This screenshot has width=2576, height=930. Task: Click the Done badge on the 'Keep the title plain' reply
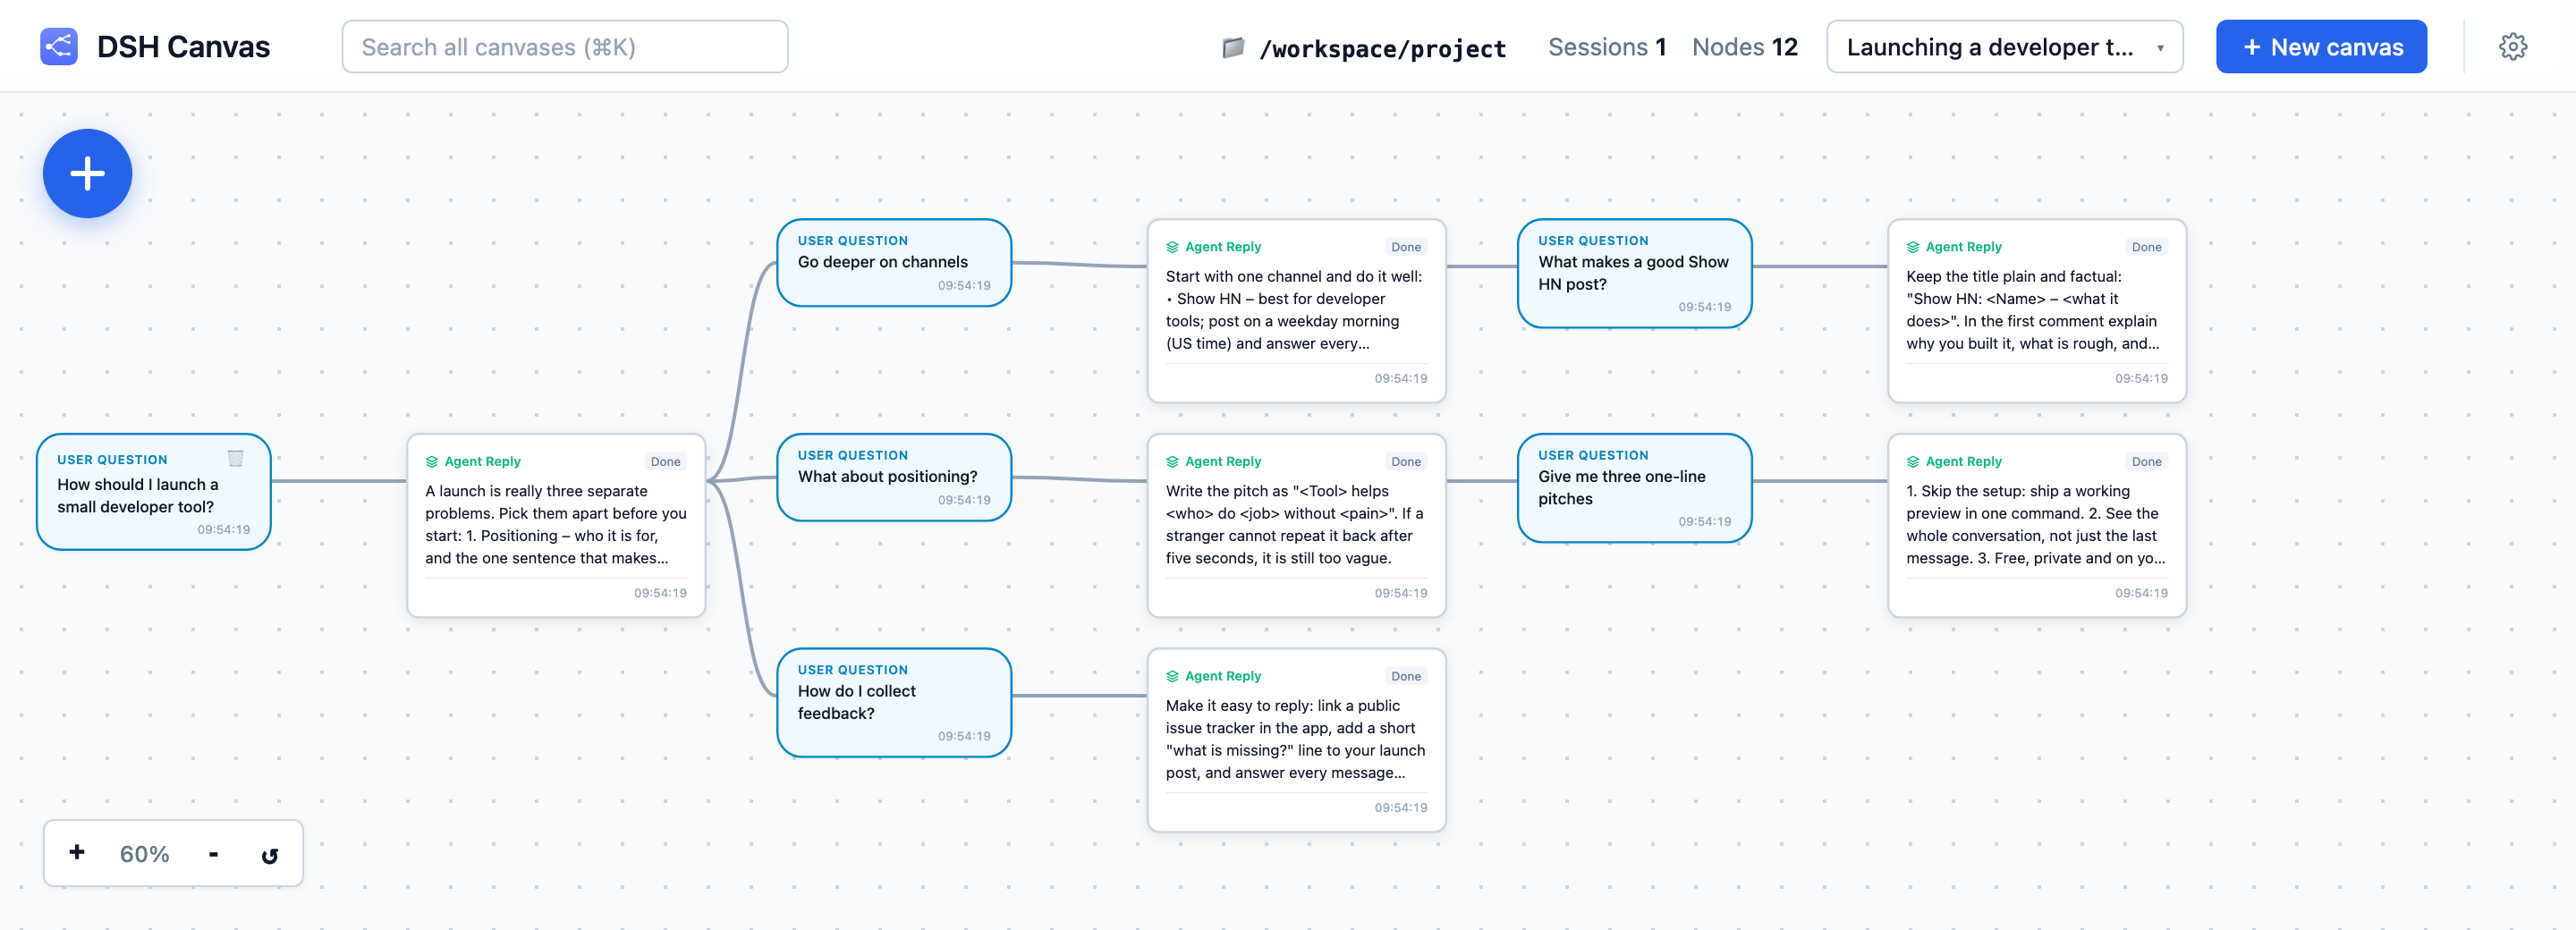pyautogui.click(x=2146, y=247)
